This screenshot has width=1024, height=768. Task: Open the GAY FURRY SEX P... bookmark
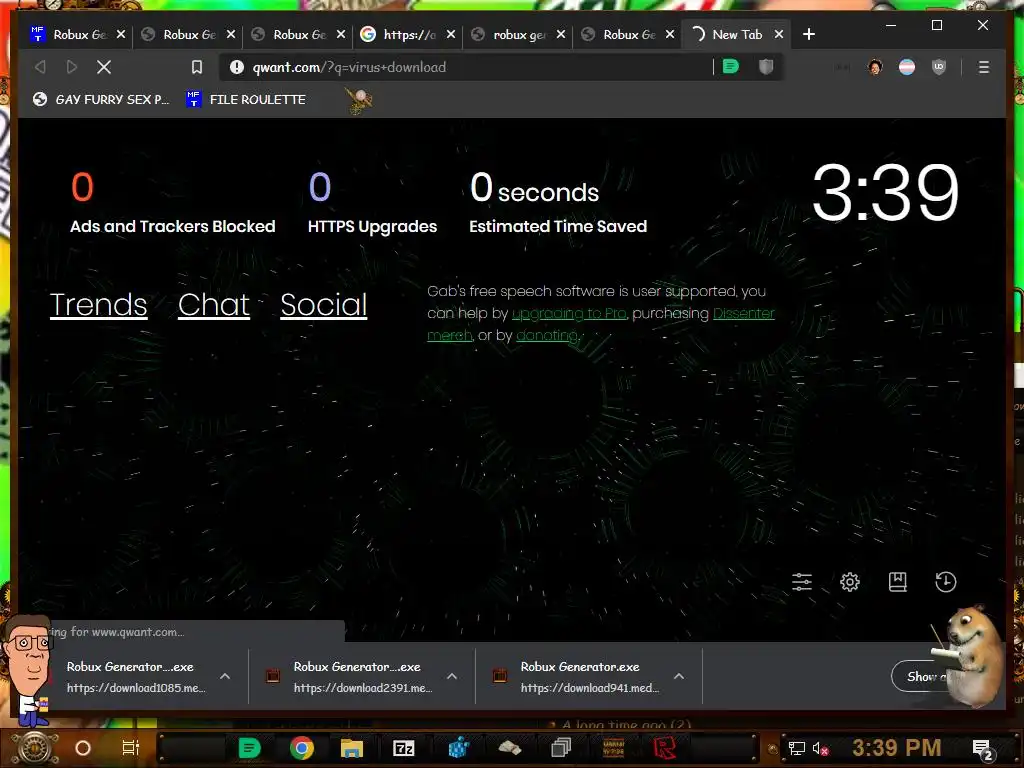[x=101, y=99]
